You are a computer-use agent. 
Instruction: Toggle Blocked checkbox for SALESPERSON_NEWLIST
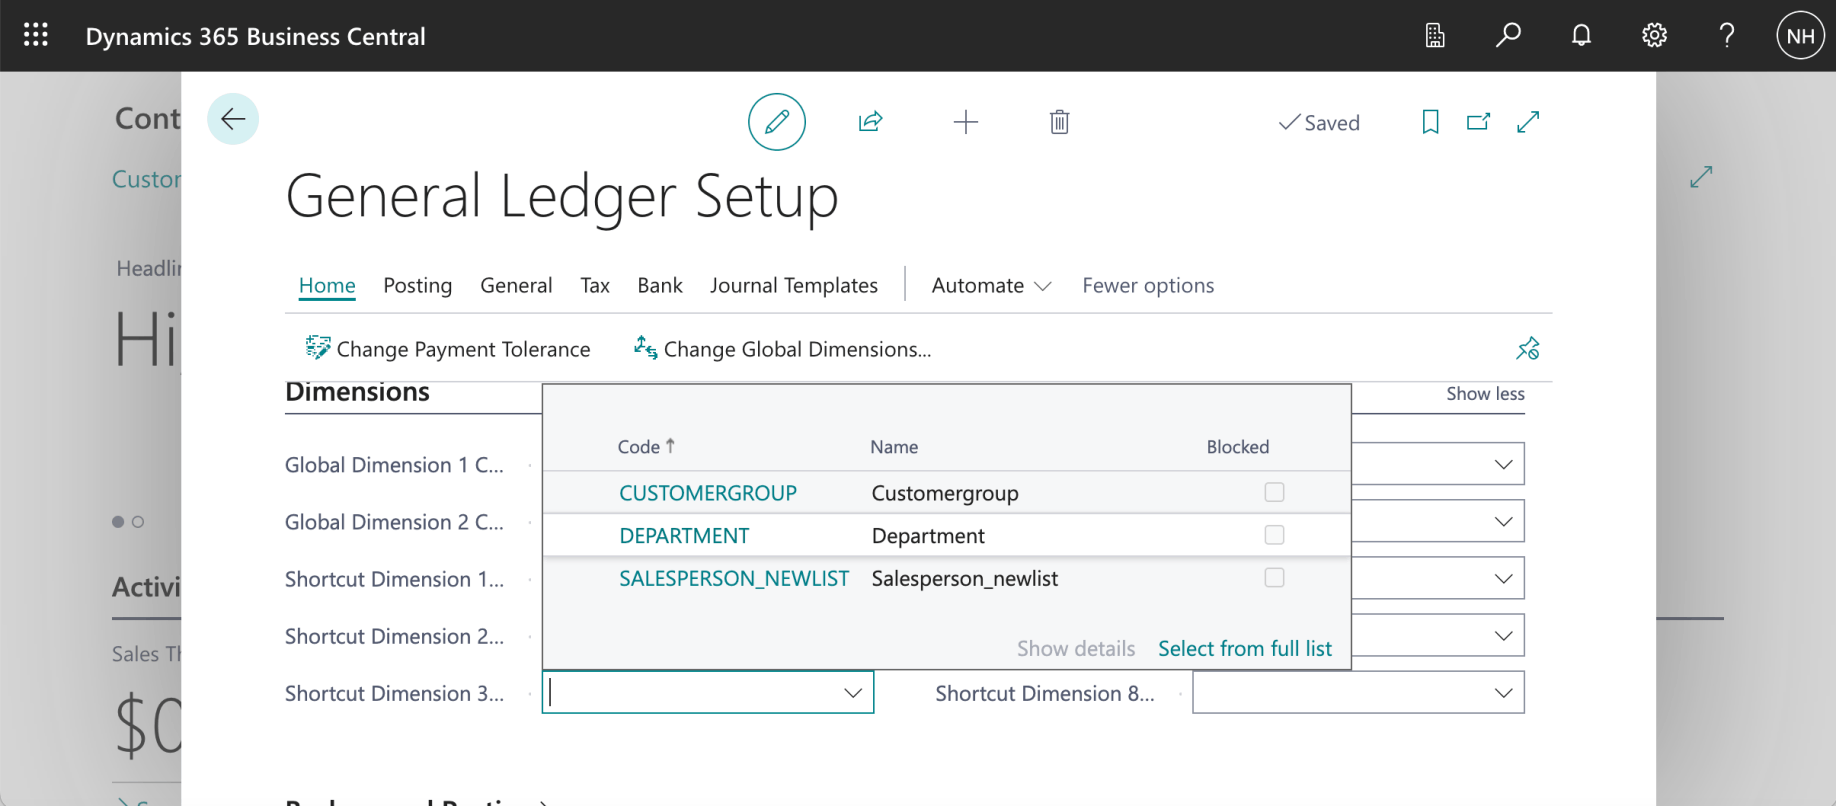point(1274,578)
